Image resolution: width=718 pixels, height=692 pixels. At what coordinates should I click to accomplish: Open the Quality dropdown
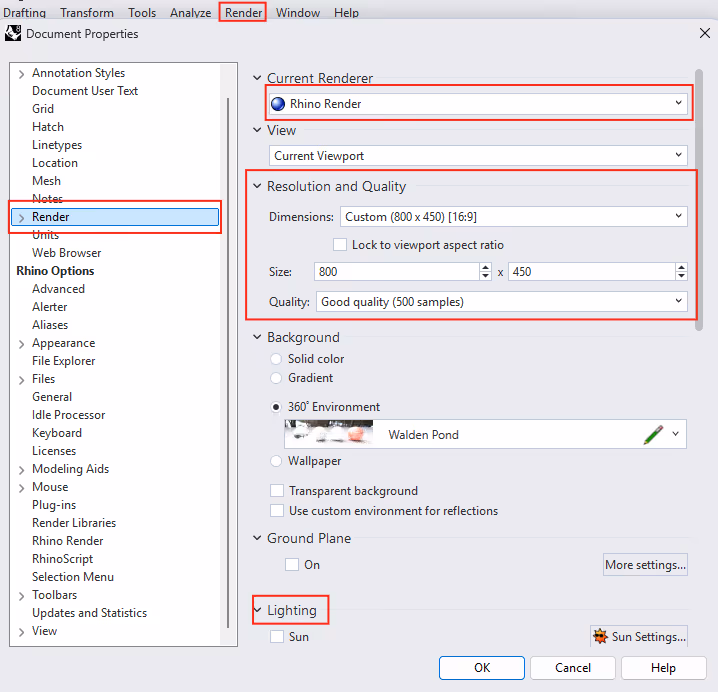(x=501, y=302)
